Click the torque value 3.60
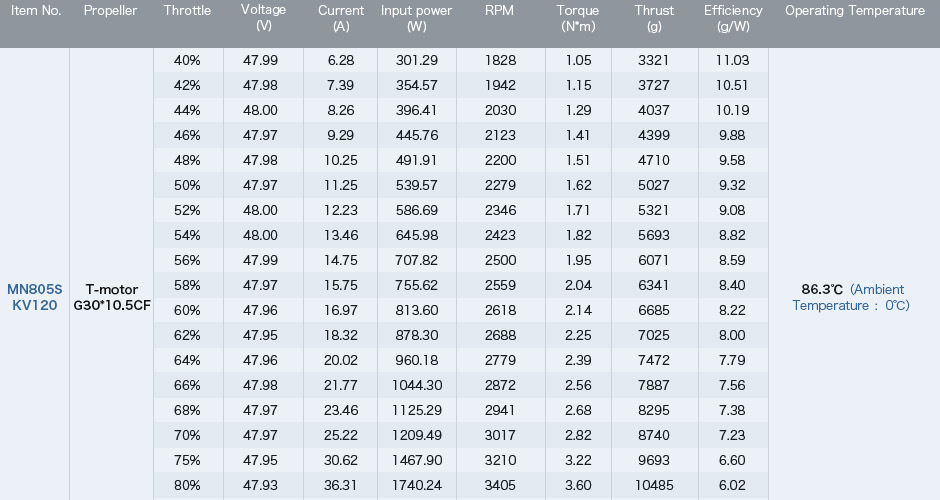Viewport: 940px width, 500px height. [x=578, y=485]
